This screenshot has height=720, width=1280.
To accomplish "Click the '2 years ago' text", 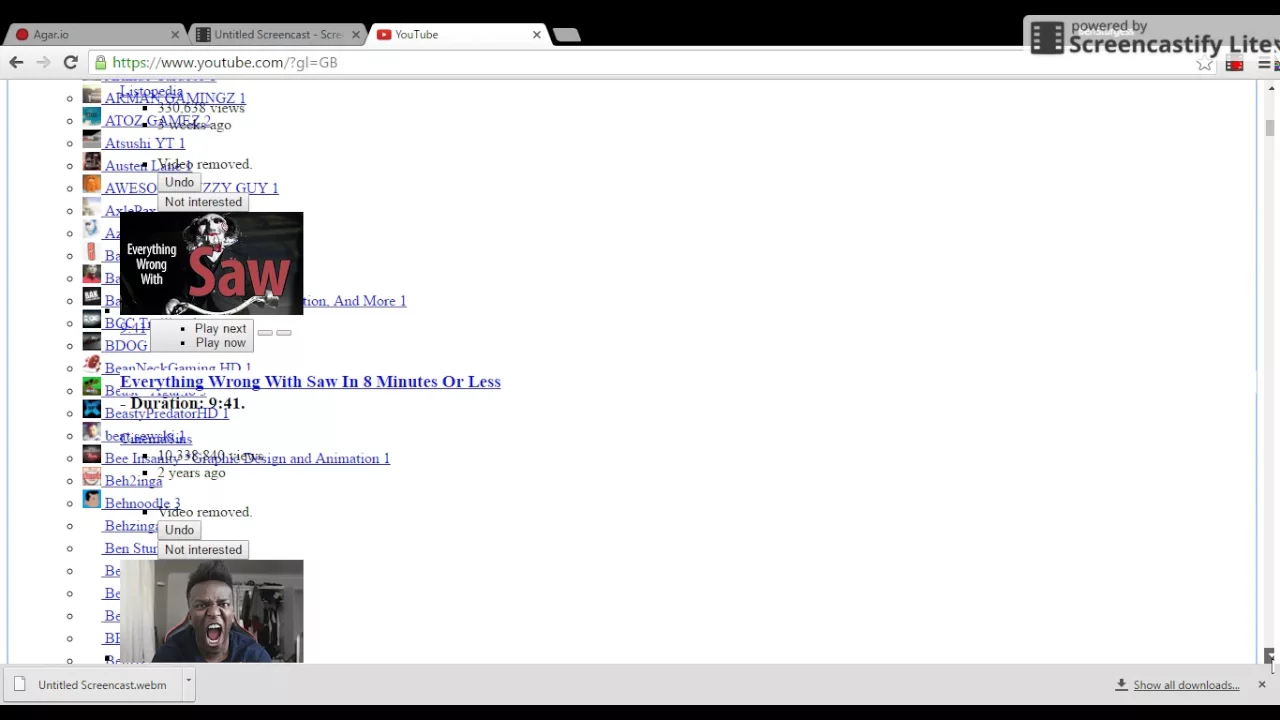I will point(191,473).
